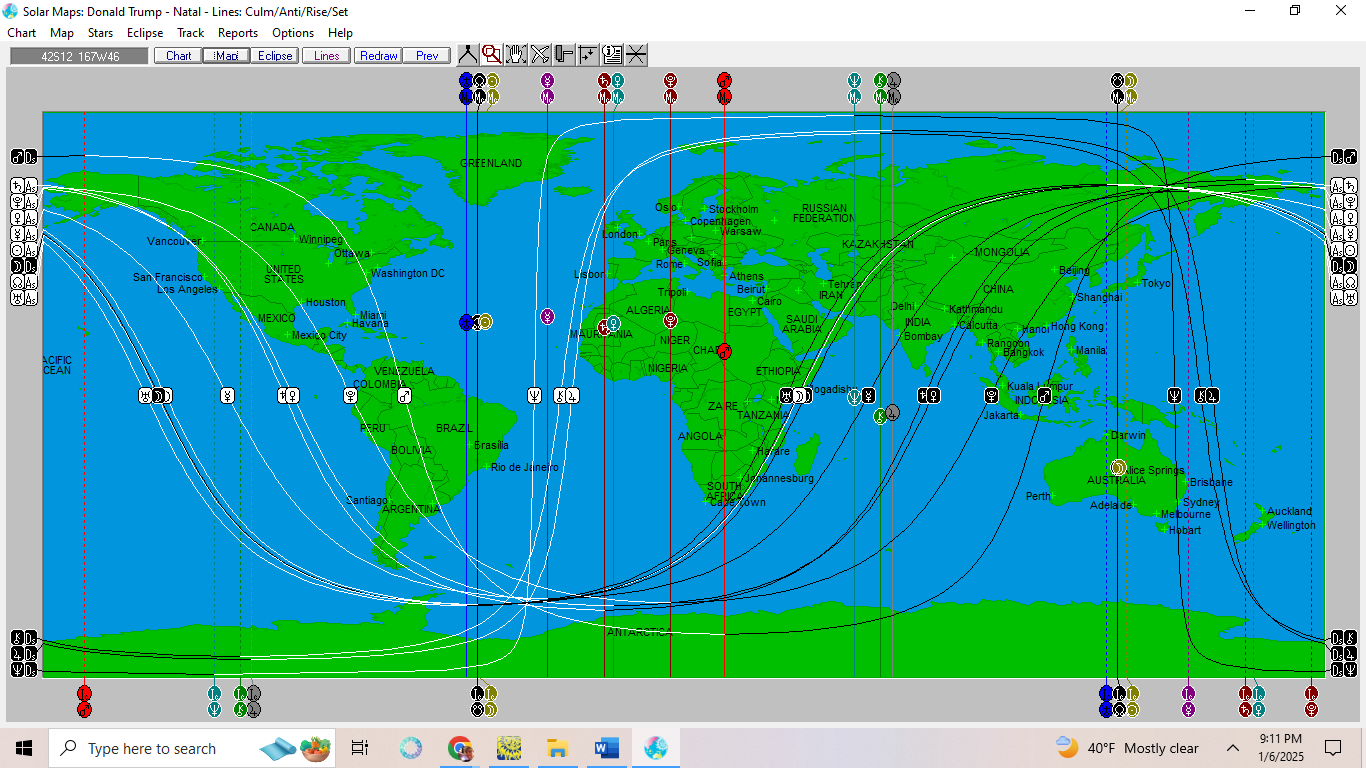Open the Reports menu
Viewport: 1366px width, 768px height.
pyautogui.click(x=238, y=33)
